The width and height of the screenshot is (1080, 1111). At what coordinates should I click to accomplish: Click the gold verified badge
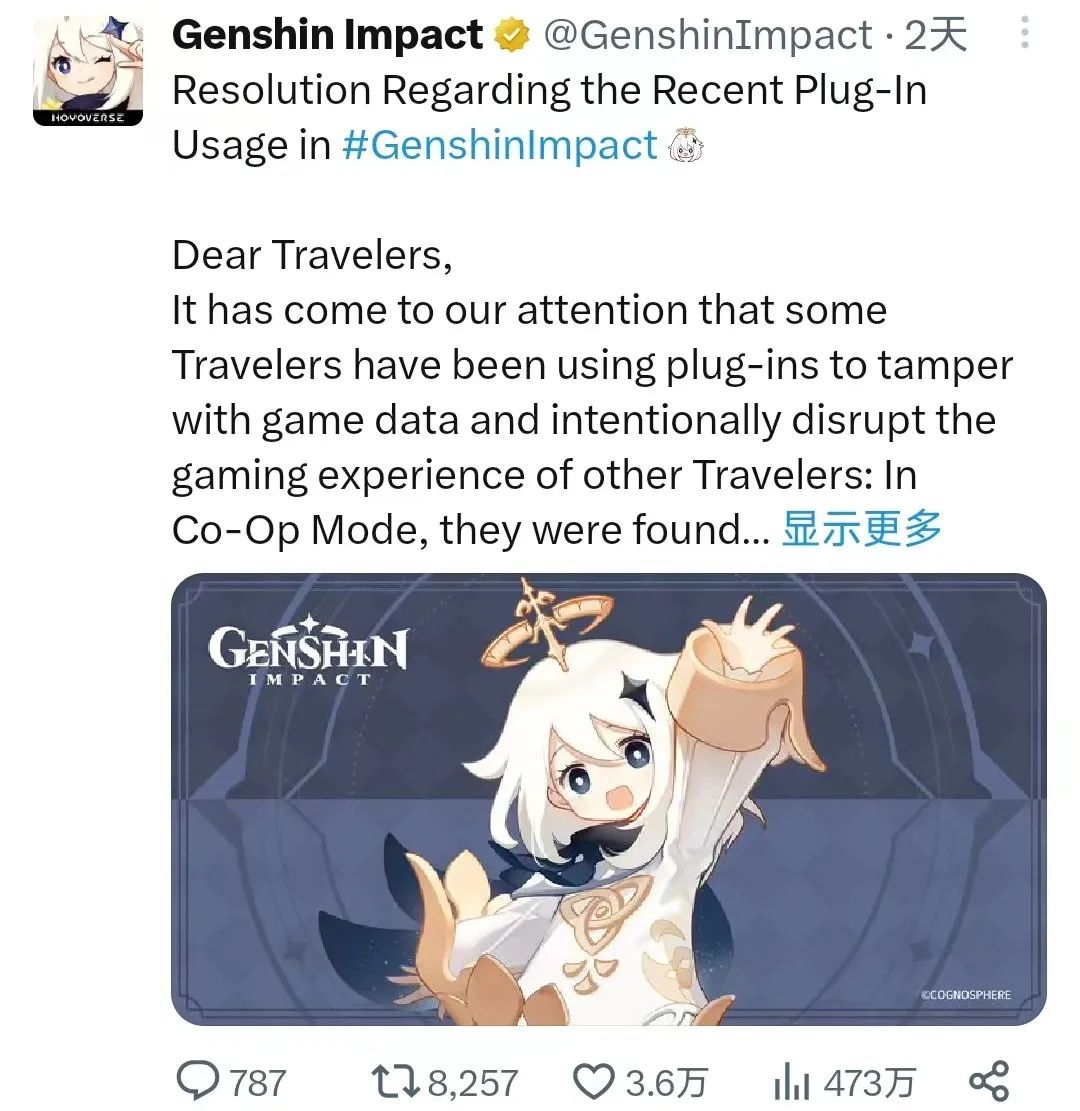pos(512,35)
